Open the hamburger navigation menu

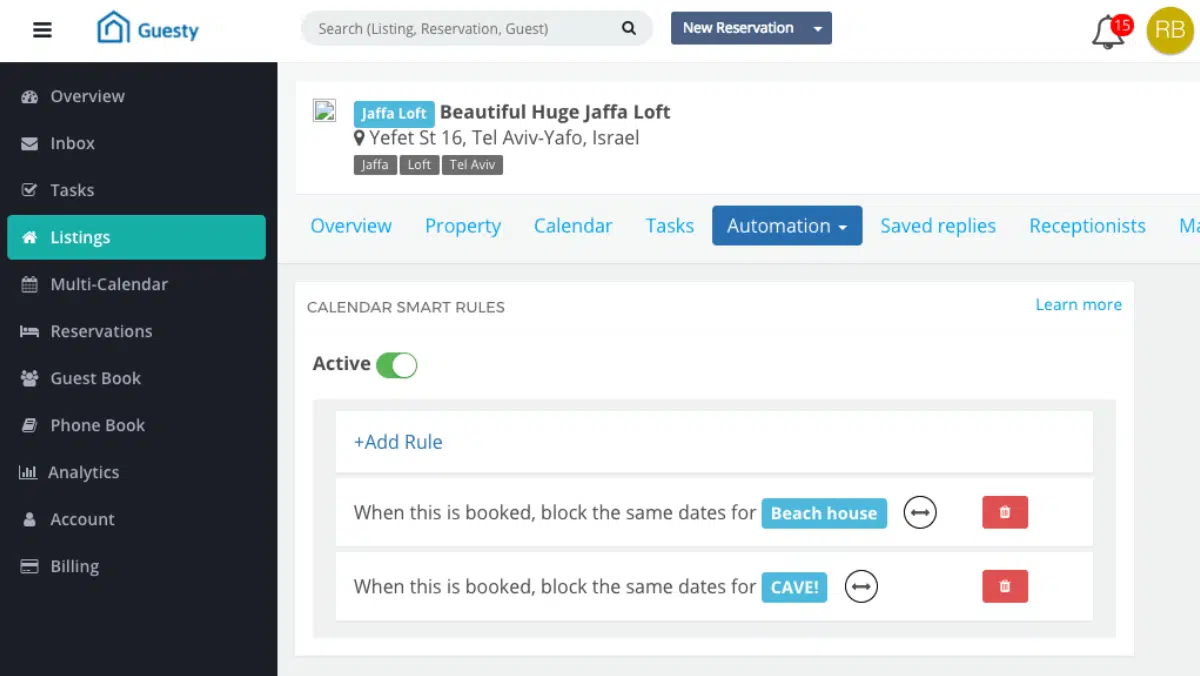[41, 29]
